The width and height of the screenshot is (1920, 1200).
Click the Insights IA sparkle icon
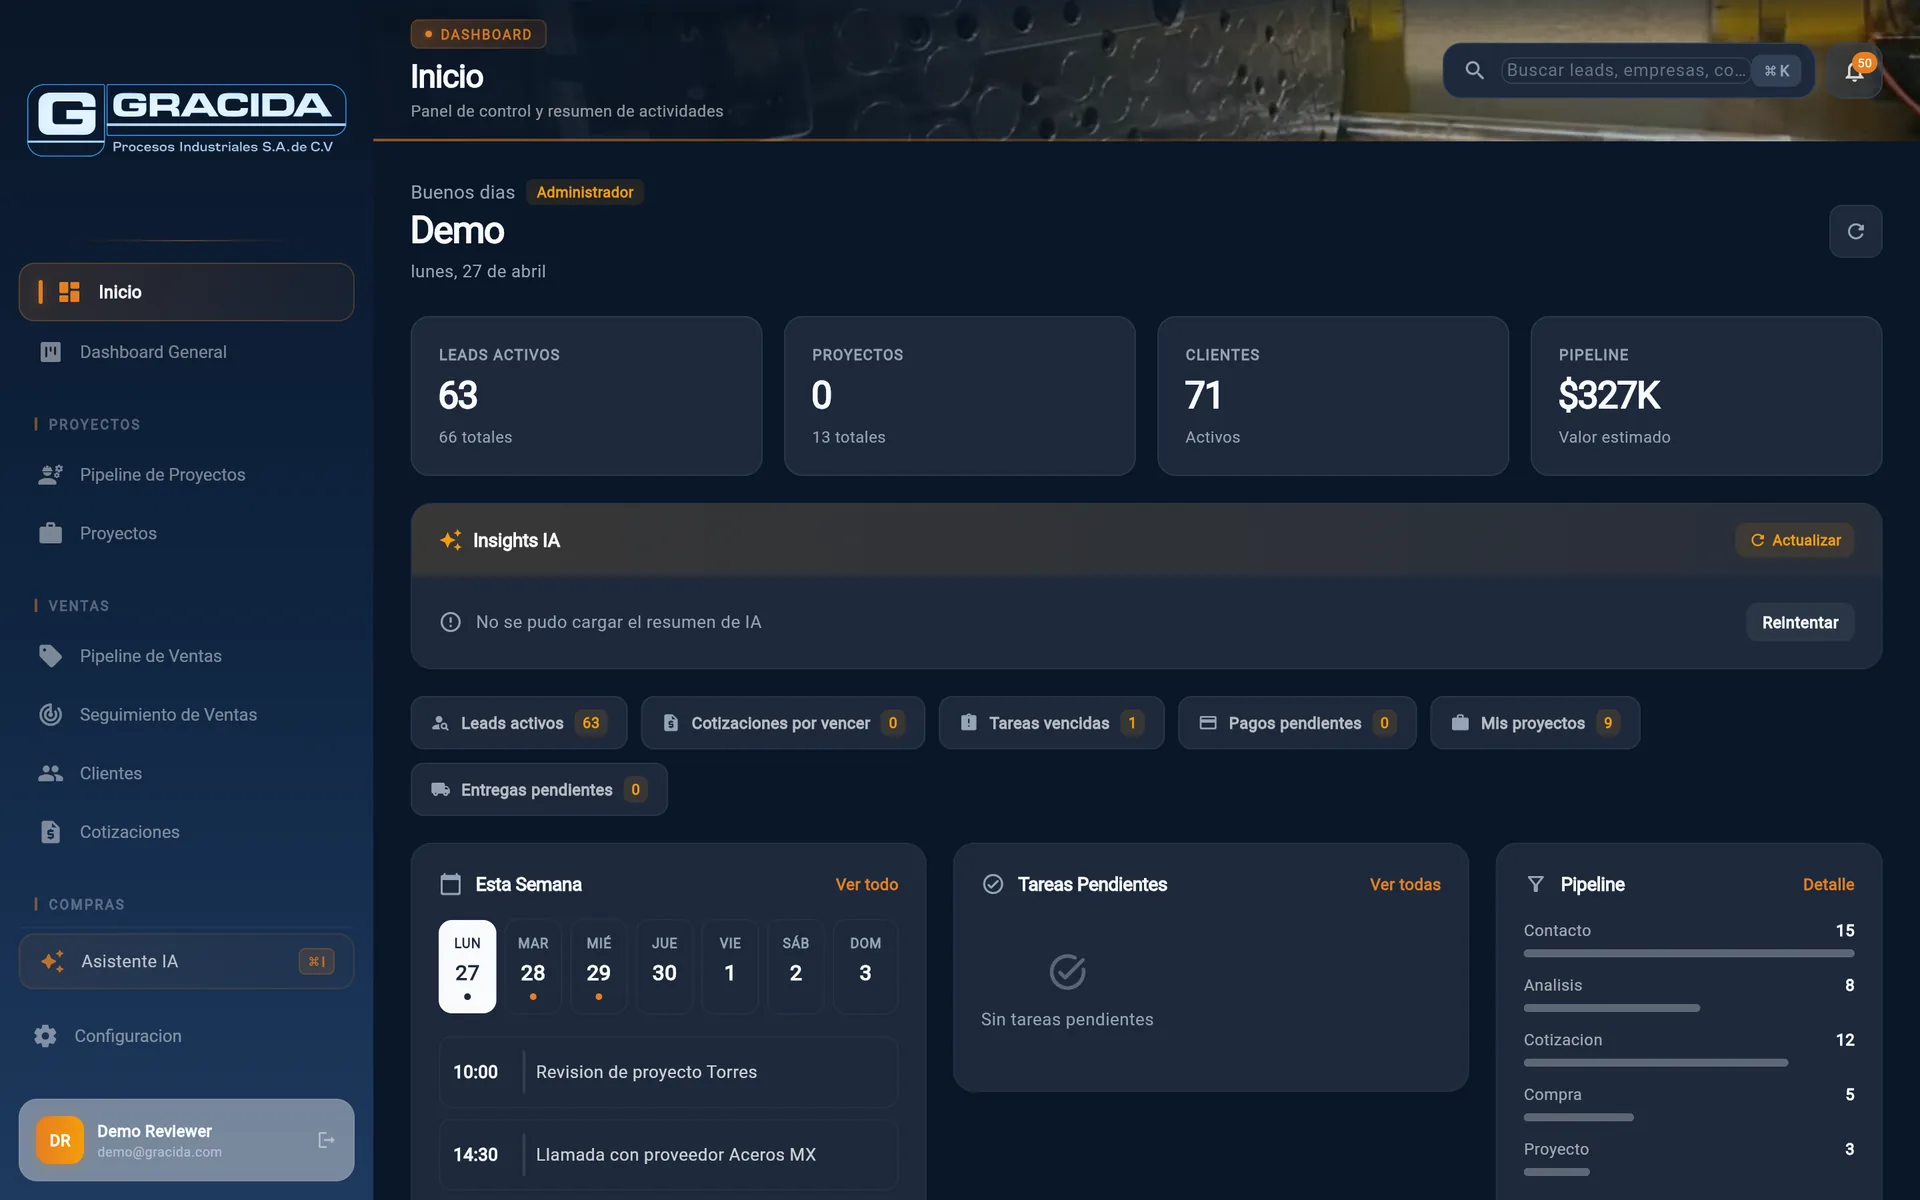point(451,540)
